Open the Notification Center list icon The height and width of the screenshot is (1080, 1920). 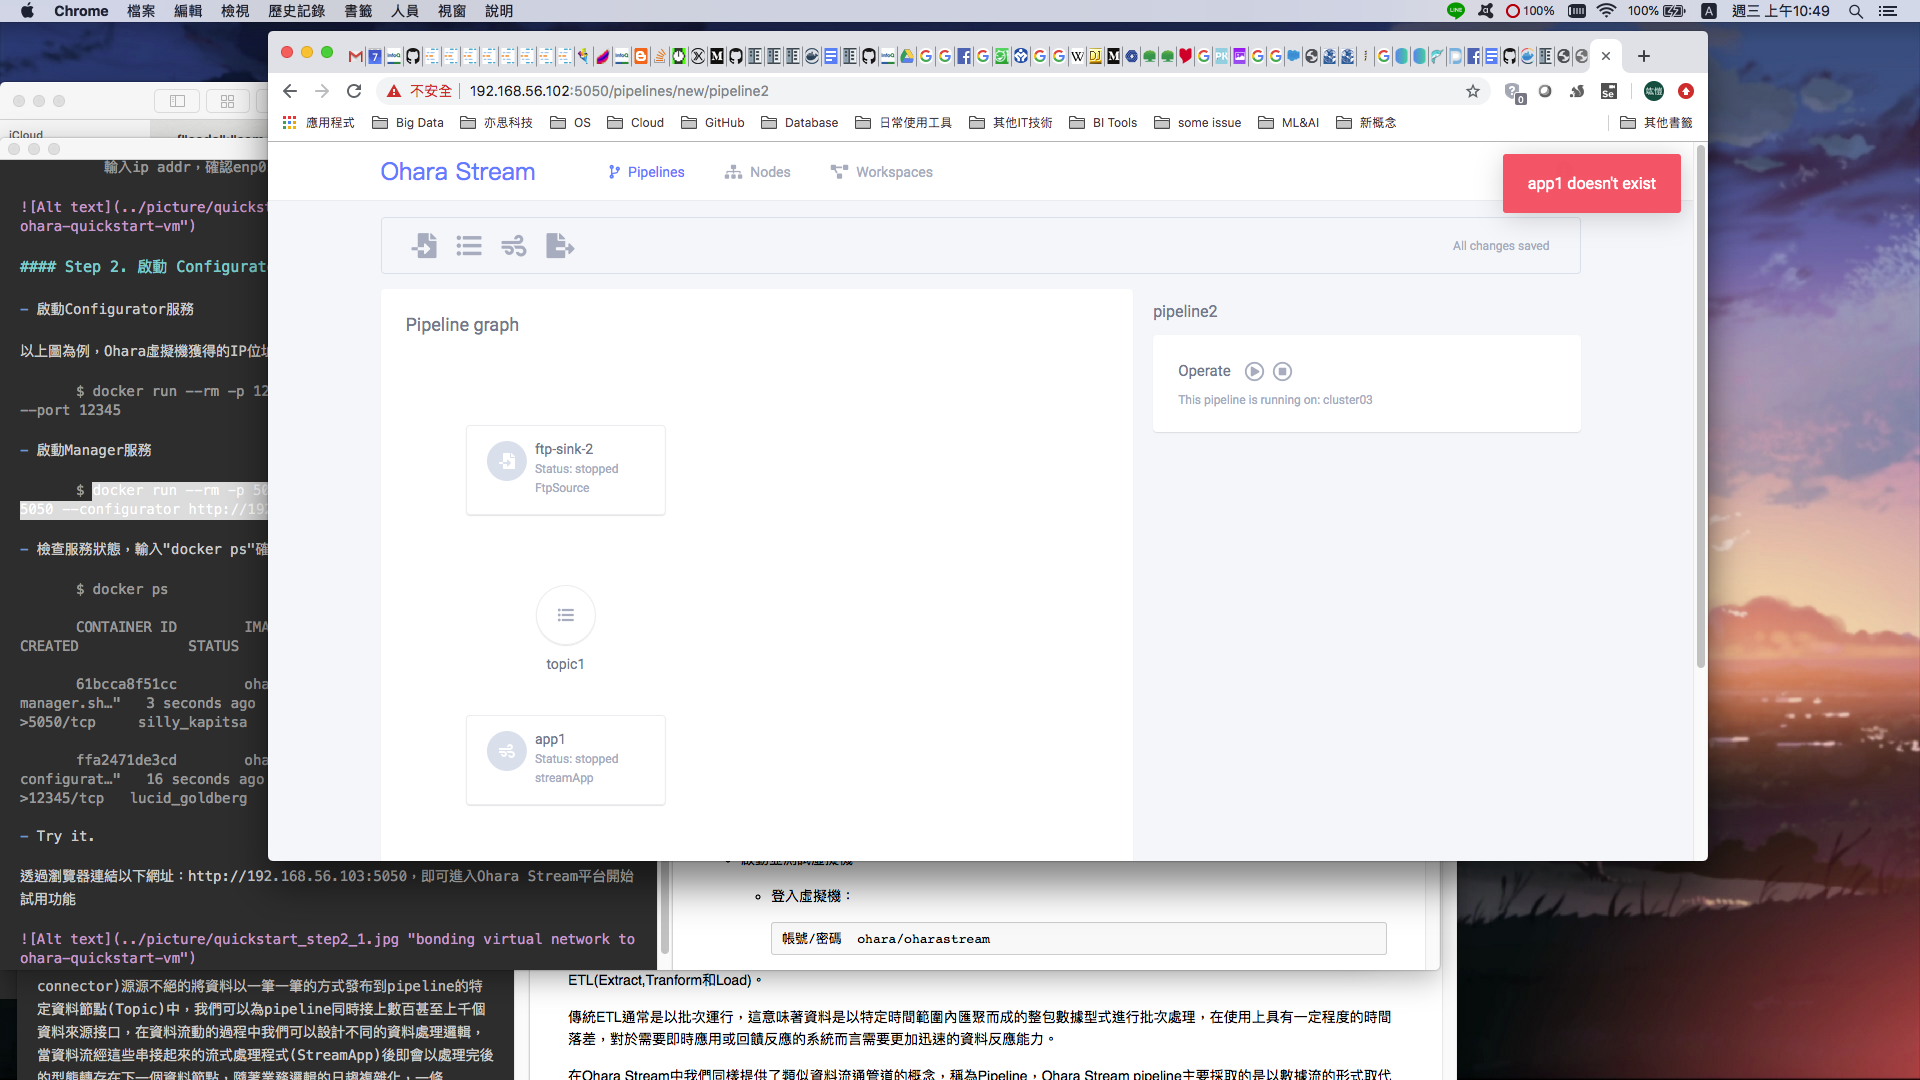click(1888, 11)
